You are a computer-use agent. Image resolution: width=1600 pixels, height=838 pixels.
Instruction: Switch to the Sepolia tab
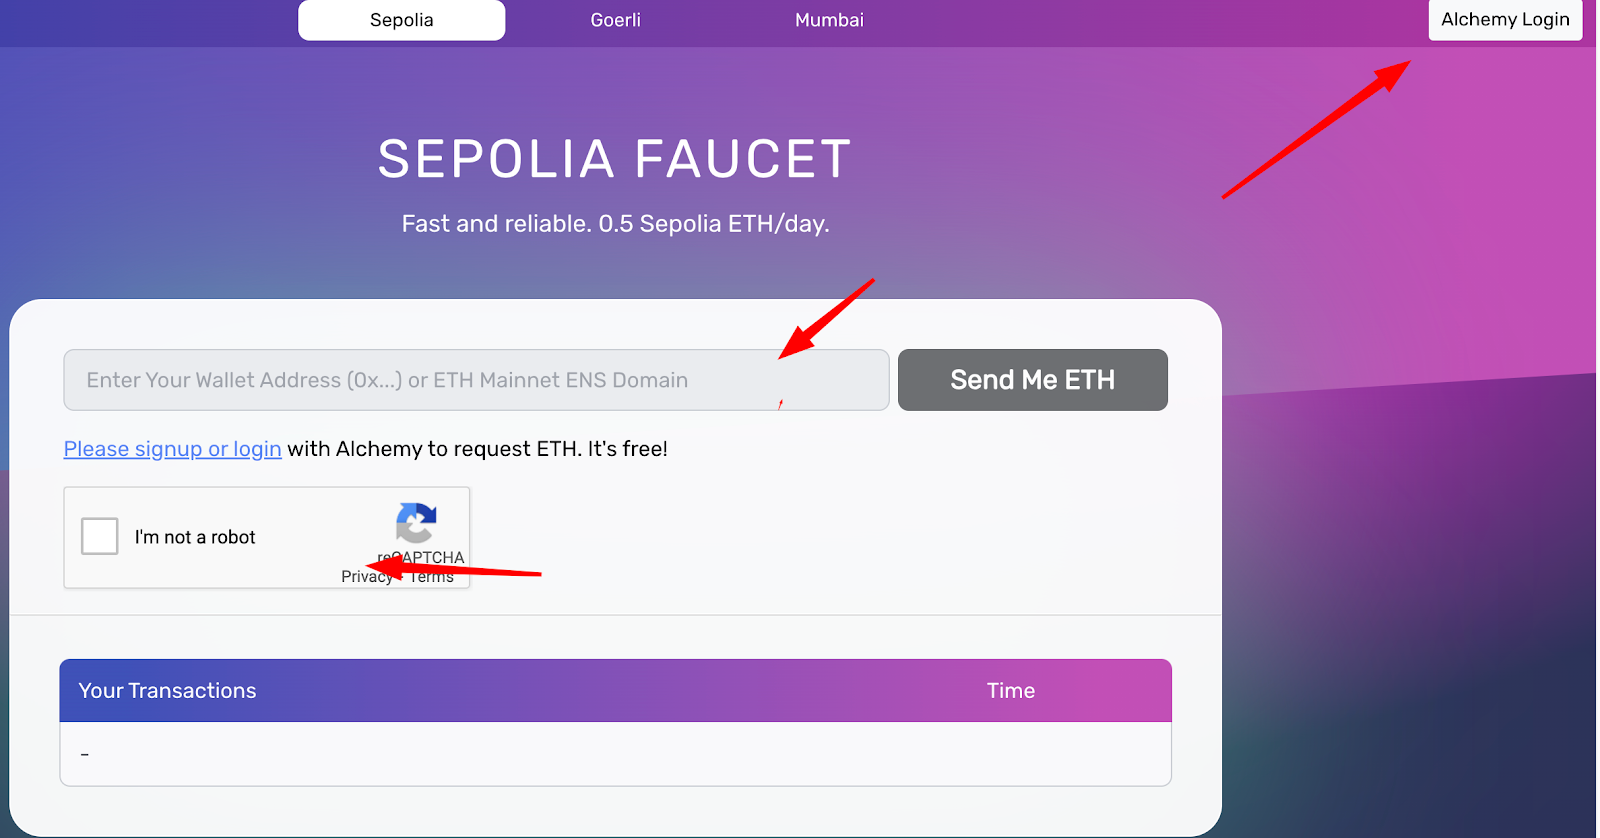(x=402, y=20)
